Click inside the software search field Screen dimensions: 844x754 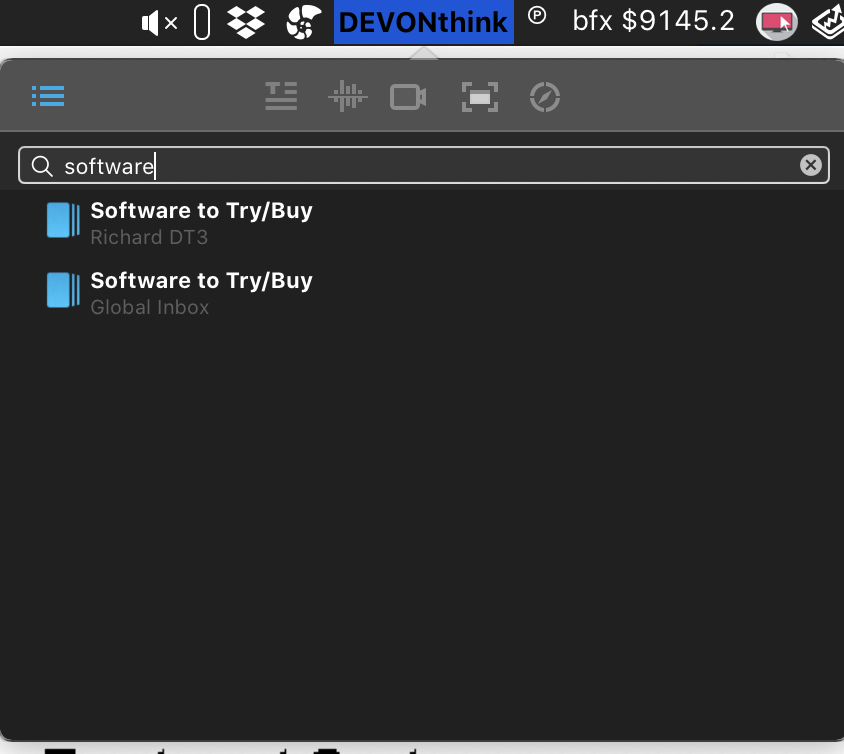point(400,165)
